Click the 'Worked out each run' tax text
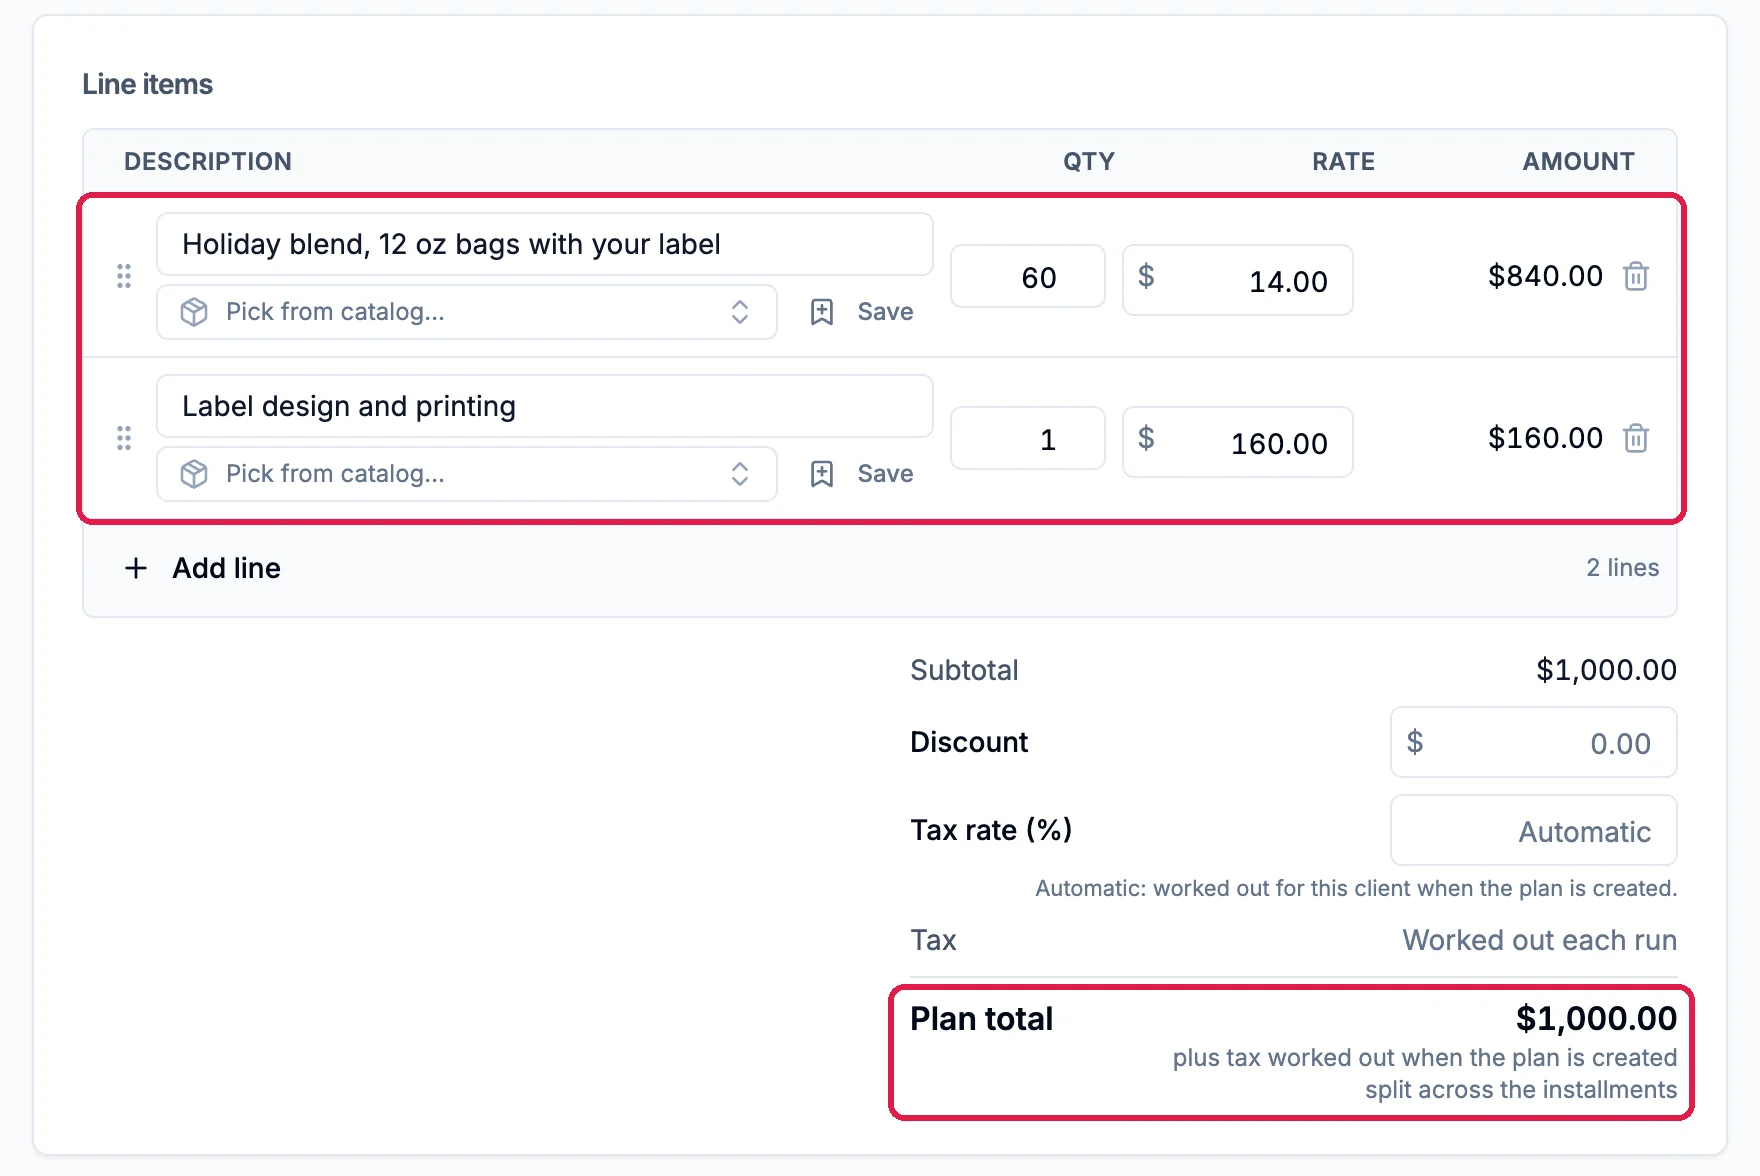The height and width of the screenshot is (1176, 1760). (x=1539, y=940)
